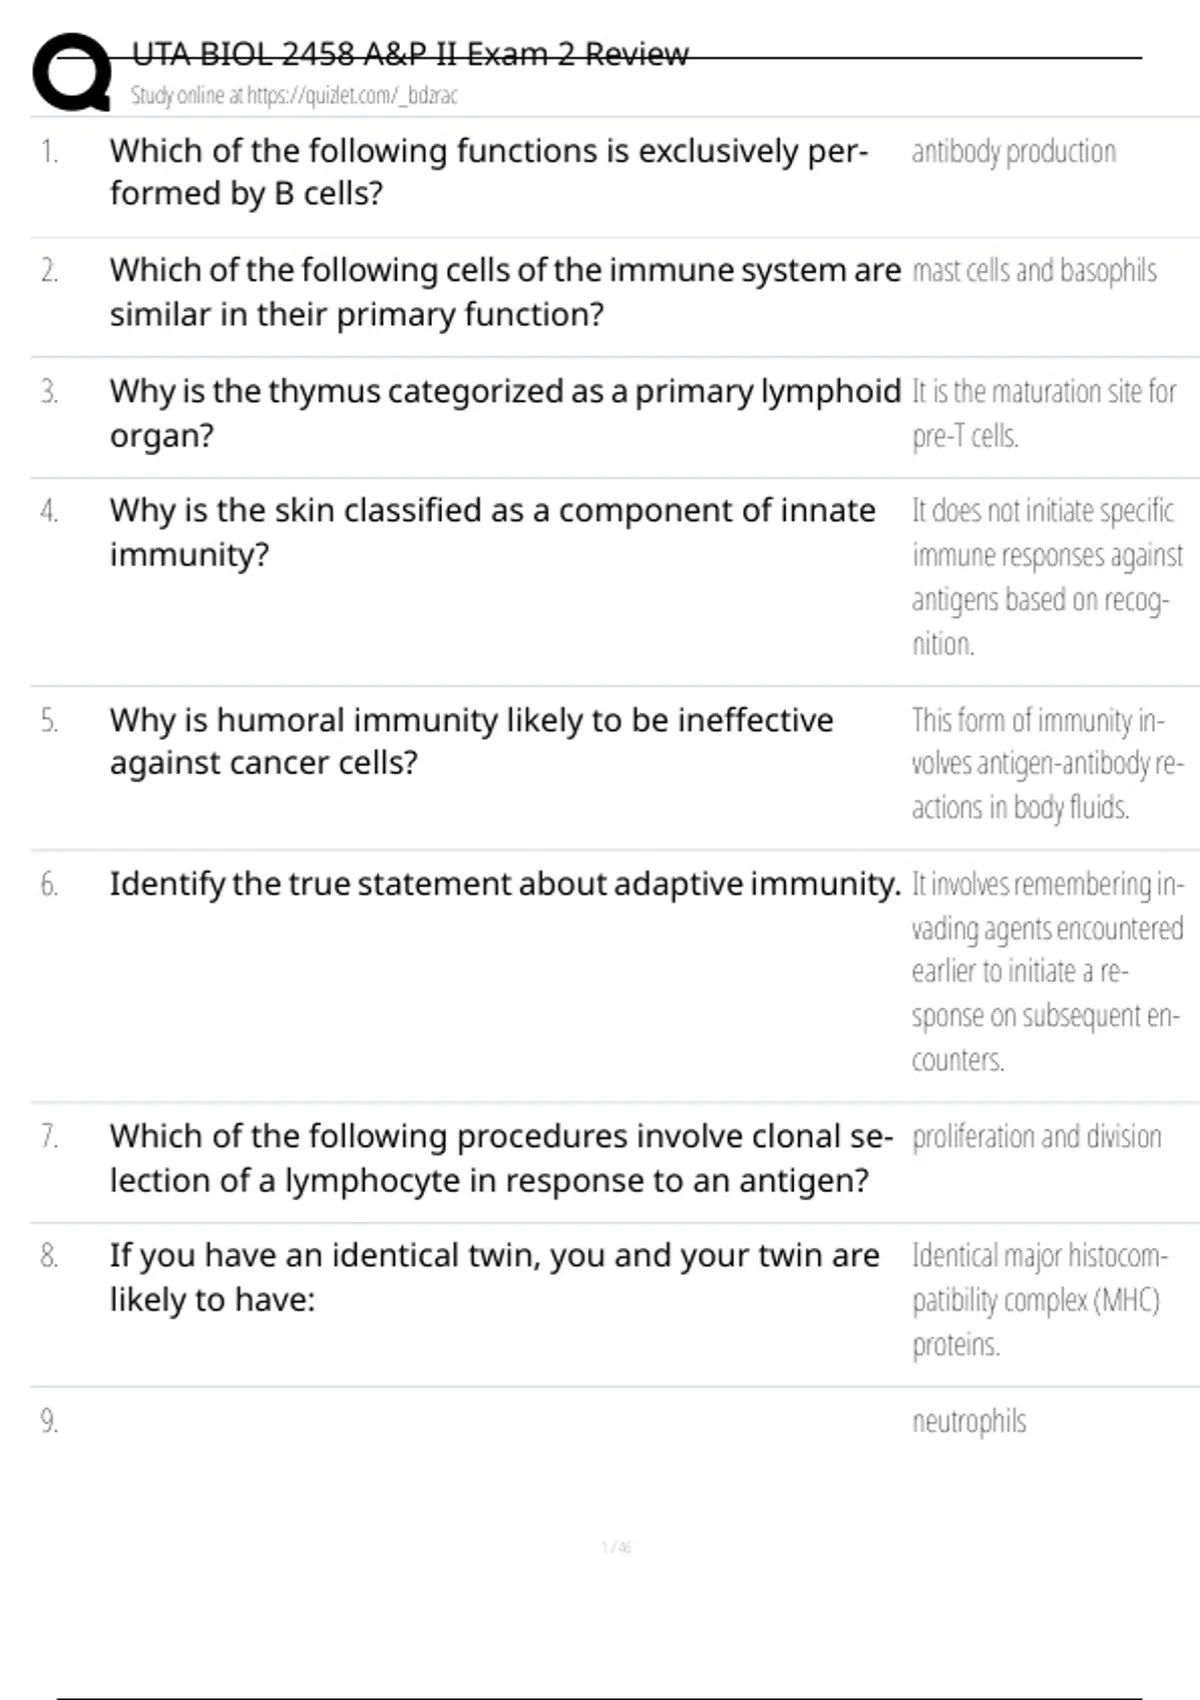Click the identical twin question
Image resolution: width=1200 pixels, height=1700 pixels.
pos(494,1277)
